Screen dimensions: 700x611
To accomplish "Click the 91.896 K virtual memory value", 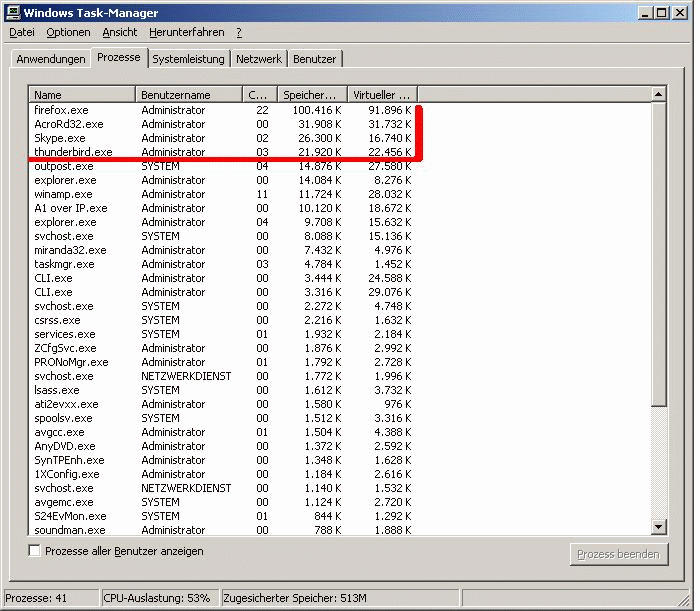I will pos(390,110).
